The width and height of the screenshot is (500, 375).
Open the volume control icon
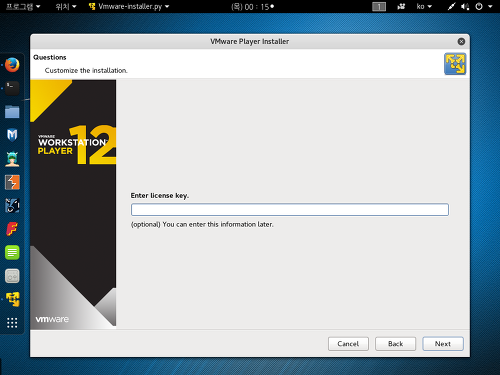[465, 7]
